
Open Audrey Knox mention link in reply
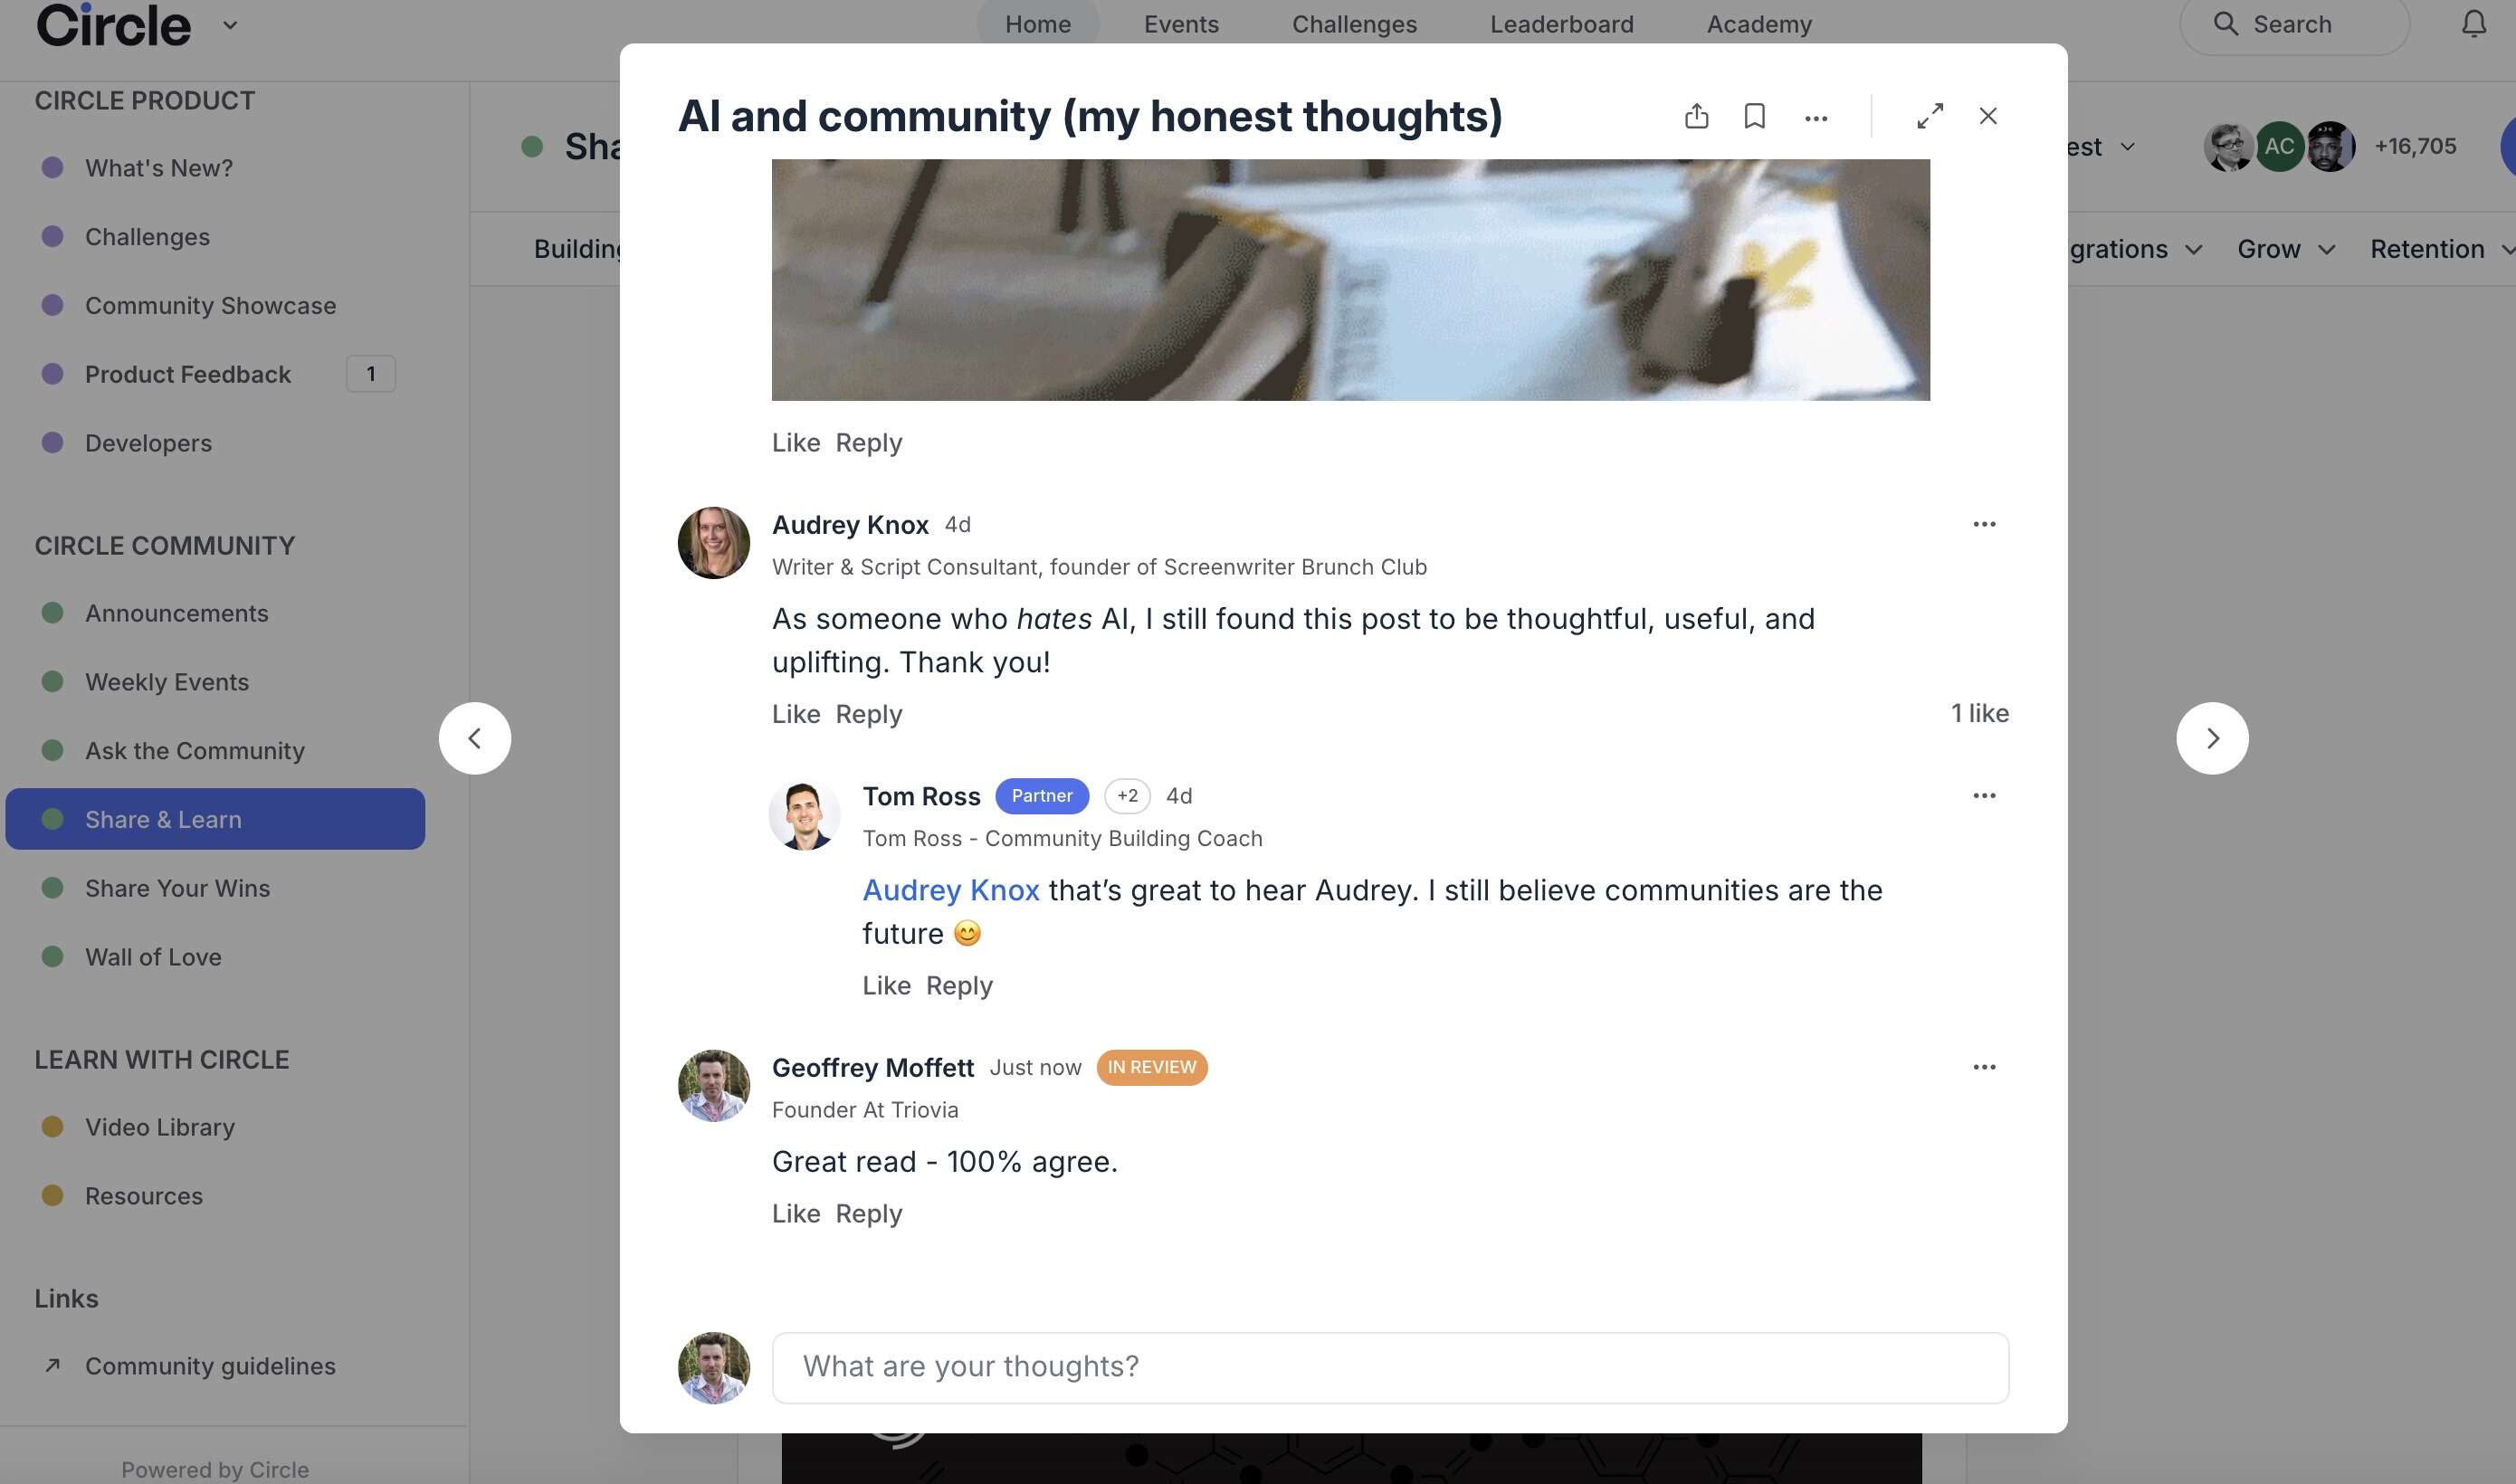click(950, 890)
